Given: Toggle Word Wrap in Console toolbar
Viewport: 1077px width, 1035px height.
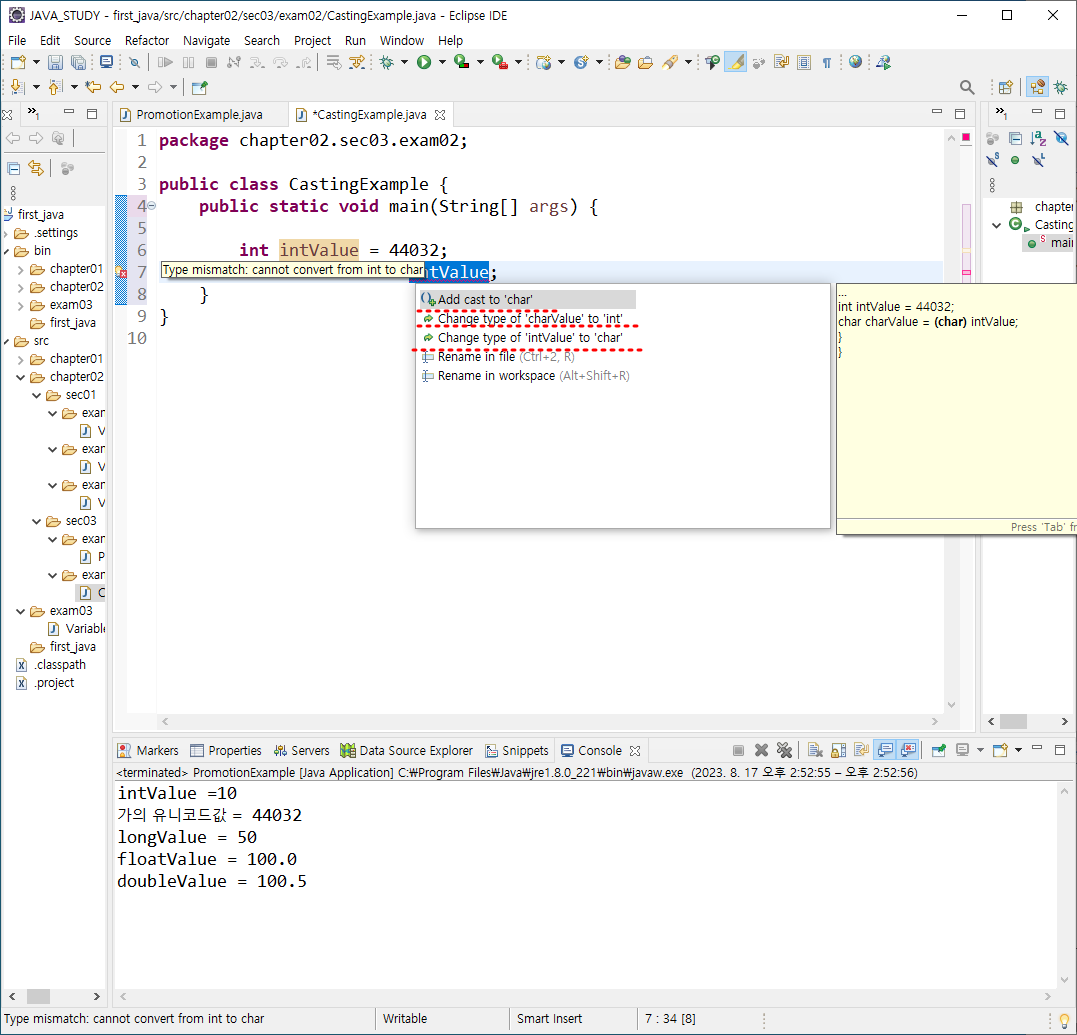Looking at the screenshot, I should tap(861, 750).
